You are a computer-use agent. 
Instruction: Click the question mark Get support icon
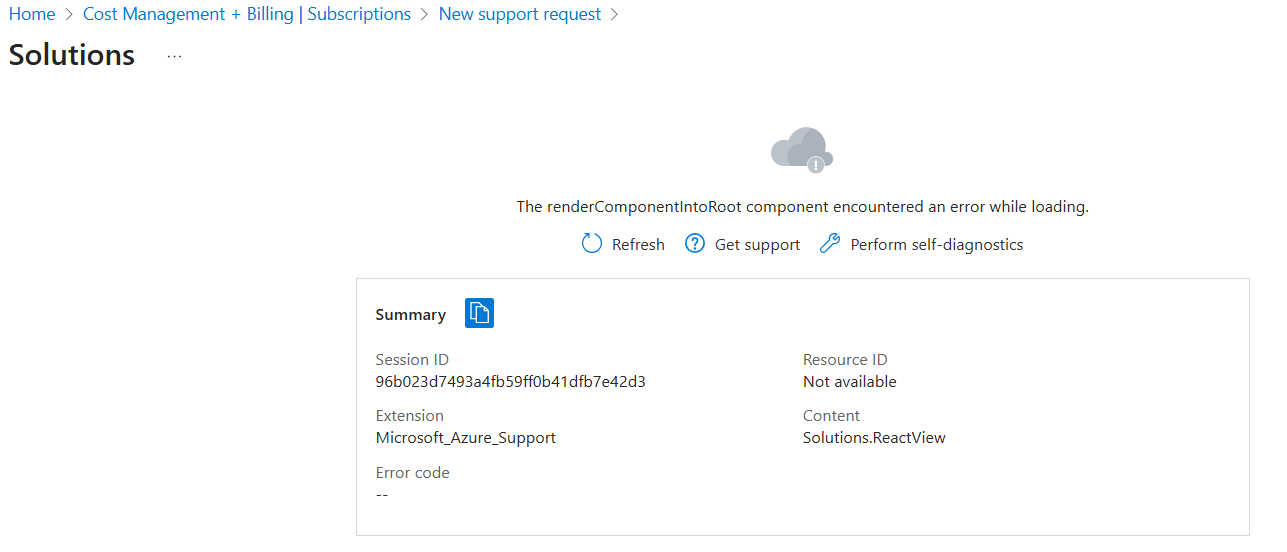(x=695, y=244)
